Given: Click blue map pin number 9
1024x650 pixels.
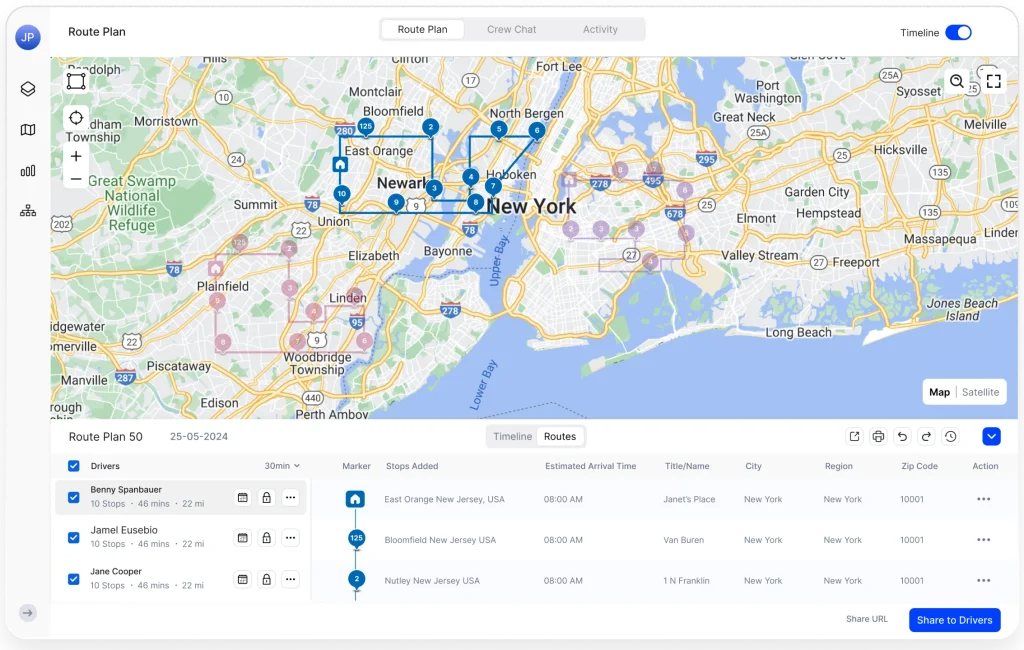Looking at the screenshot, I should tap(396, 203).
